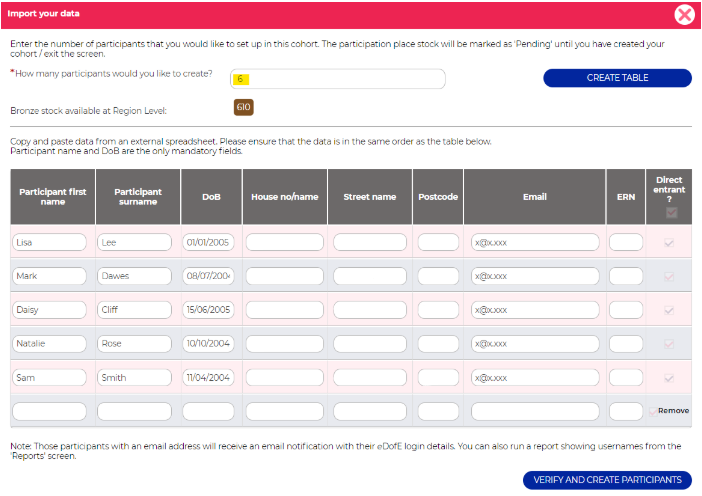Toggle Direct entrant checkbox for Sam Smith
The height and width of the screenshot is (496, 702).
coord(670,378)
